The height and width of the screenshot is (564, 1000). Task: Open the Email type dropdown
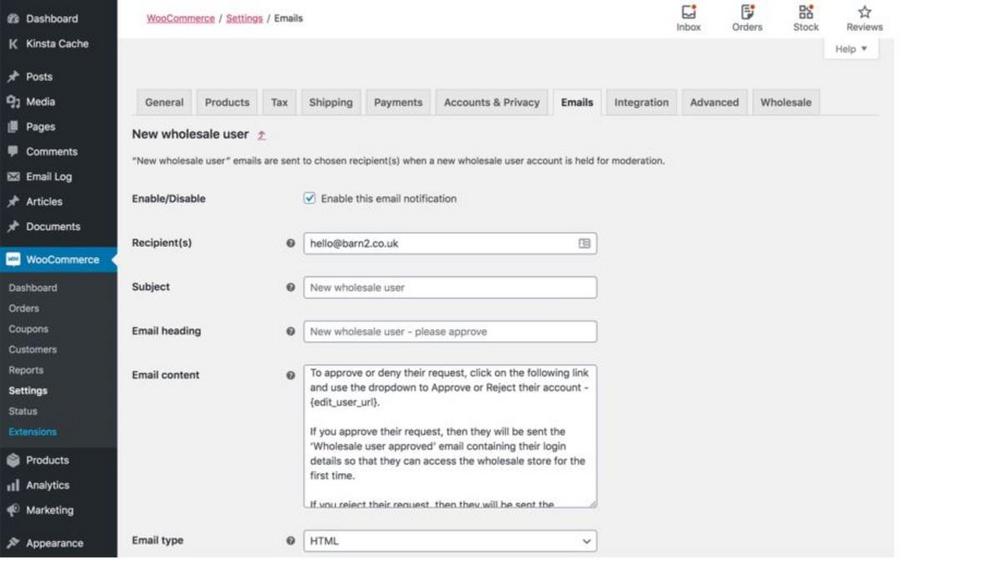click(450, 541)
